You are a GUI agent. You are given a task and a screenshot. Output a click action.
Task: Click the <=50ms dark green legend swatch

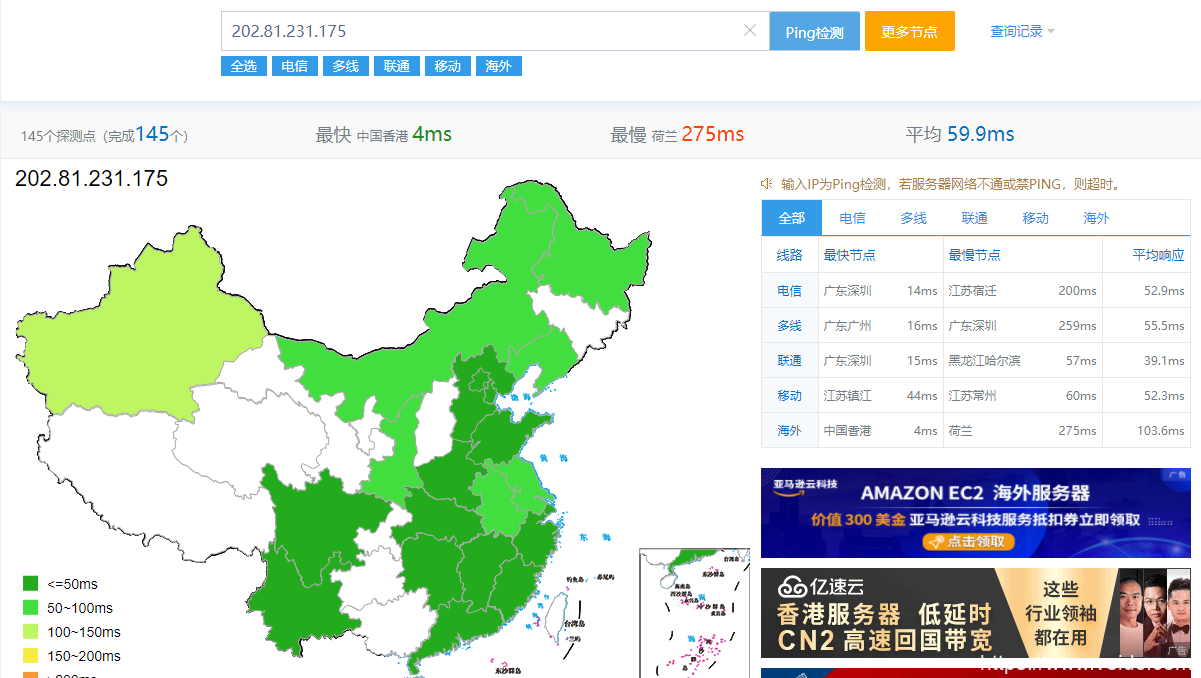point(31,581)
